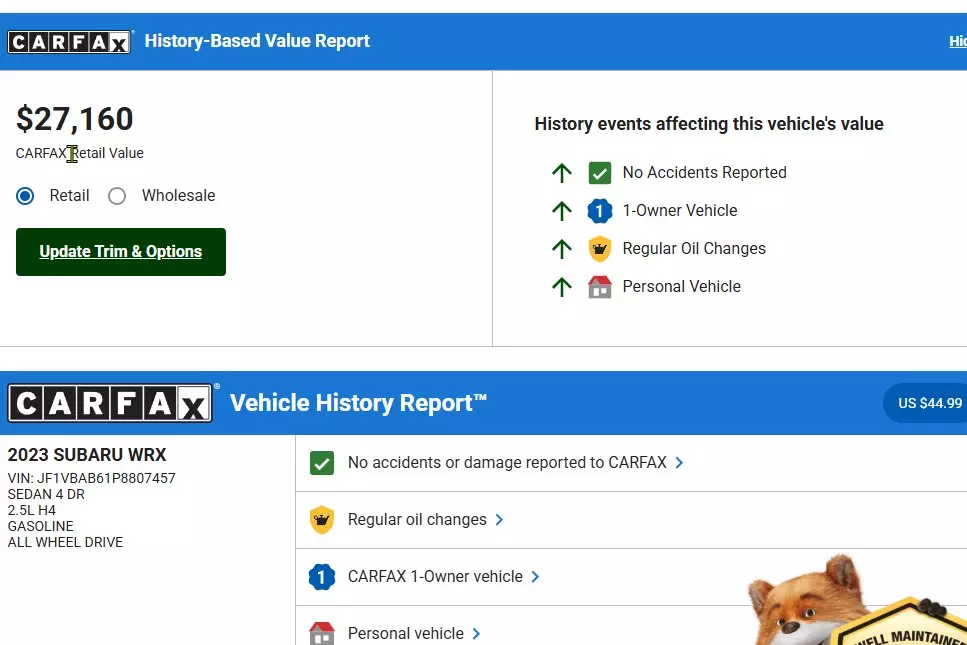
Task: Expand Regular oil changes chevron
Action: (499, 520)
